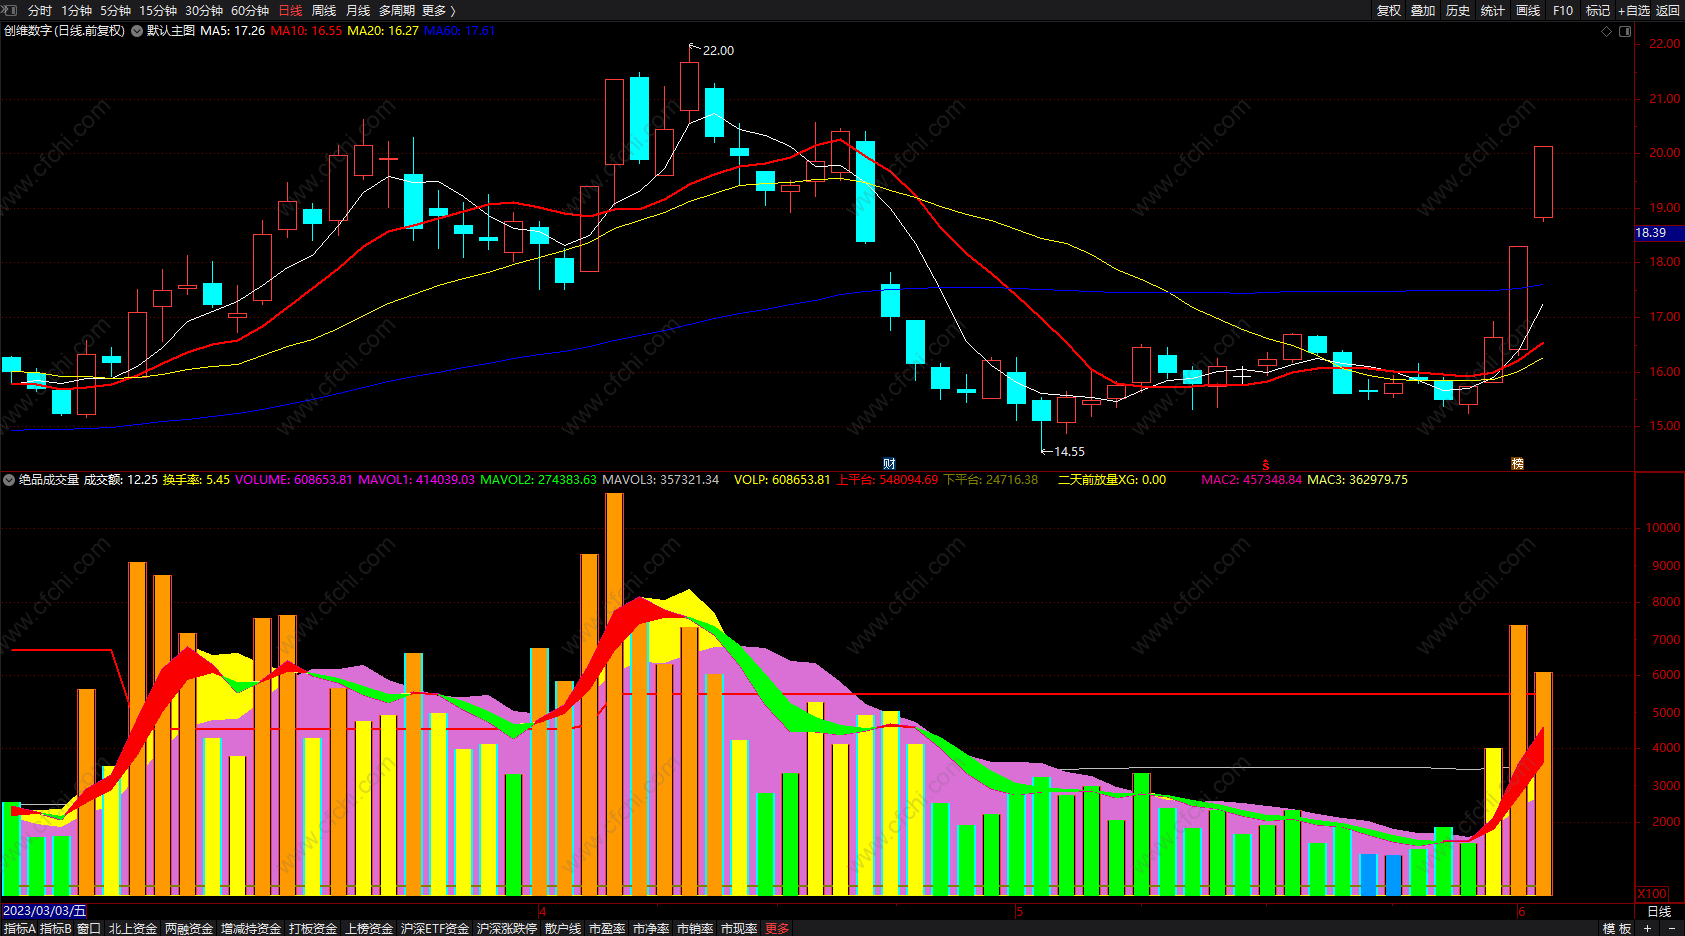Show the 沪深ETF资金 indicator
The width and height of the screenshot is (1685, 936).
point(435,928)
